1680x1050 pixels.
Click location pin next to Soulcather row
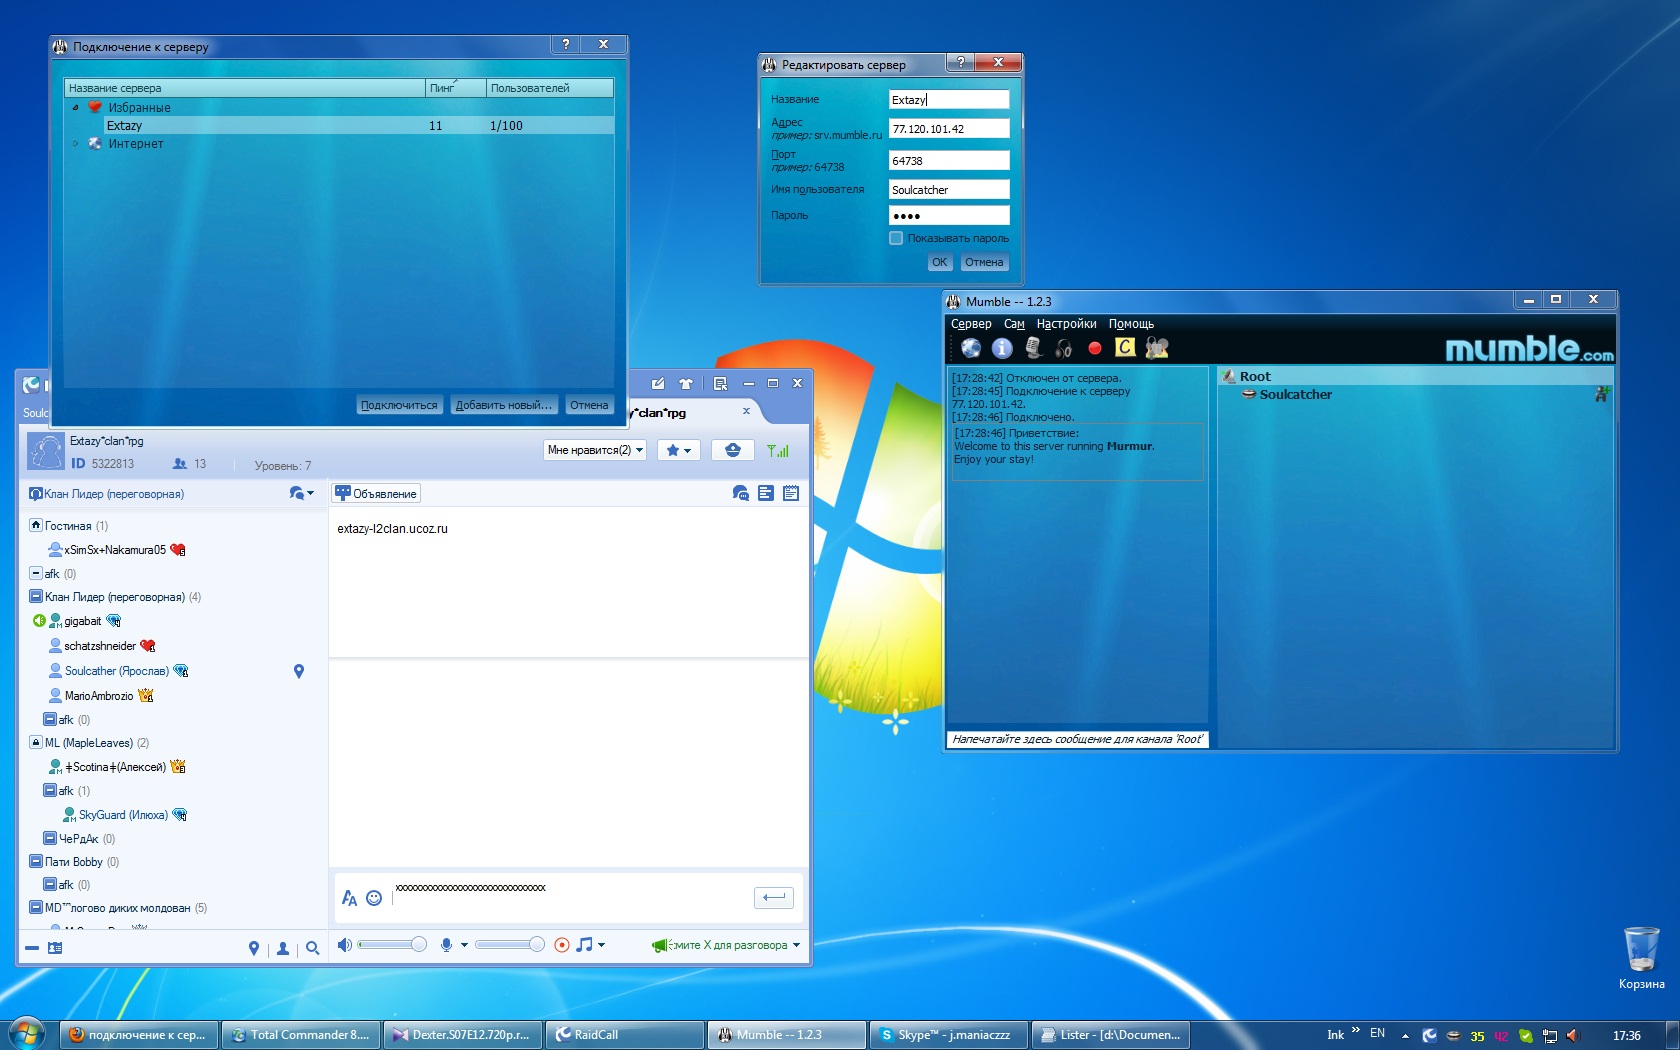[299, 671]
